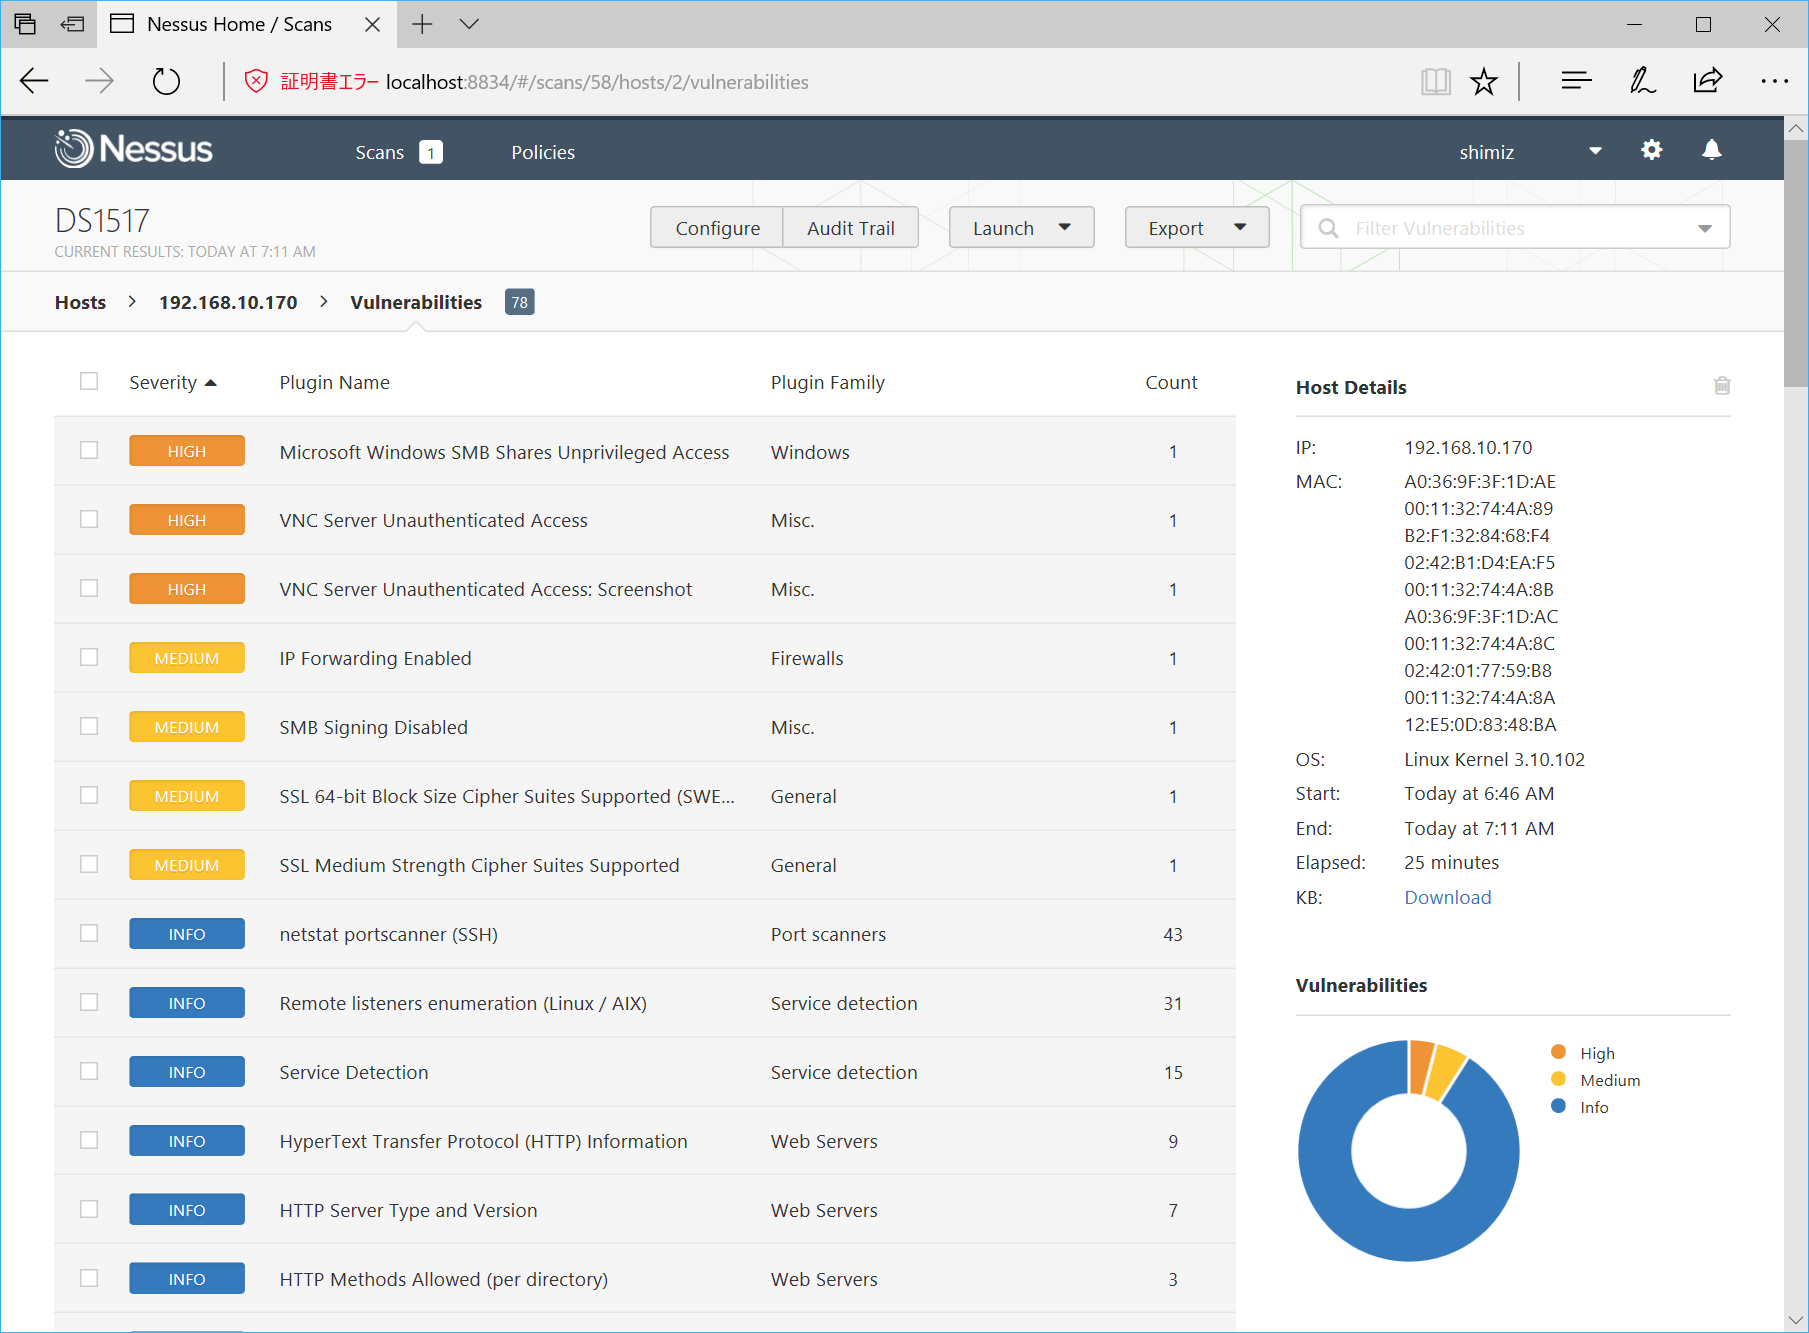1809x1333 pixels.
Task: Click the HIGH badge for SMB Shares row
Action: point(187,451)
